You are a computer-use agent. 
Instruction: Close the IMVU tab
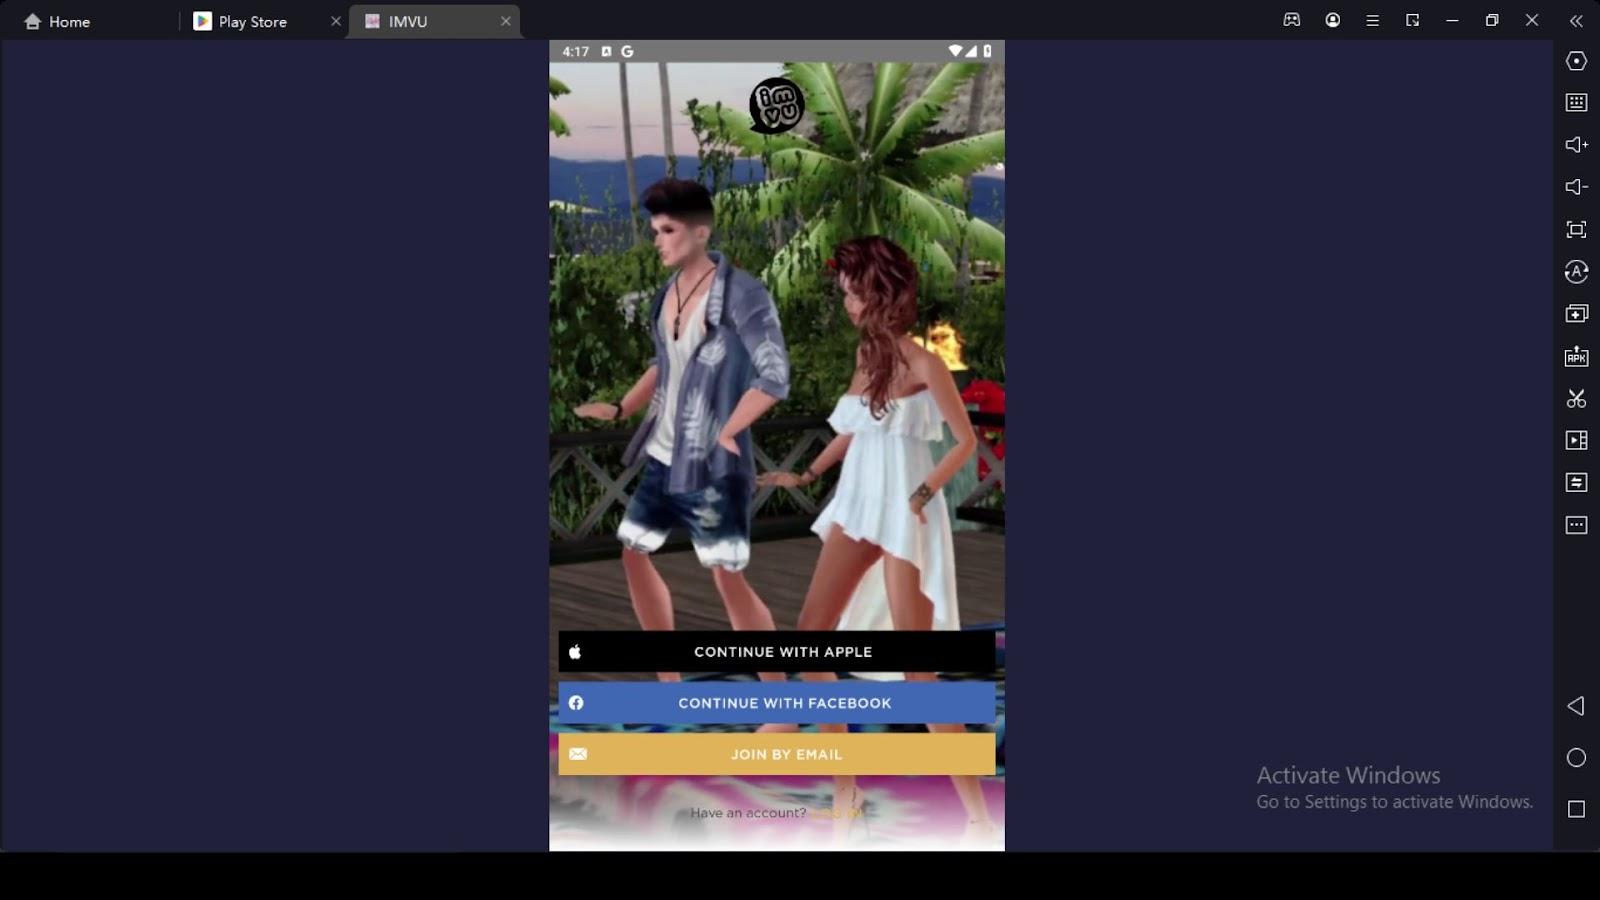pos(505,21)
